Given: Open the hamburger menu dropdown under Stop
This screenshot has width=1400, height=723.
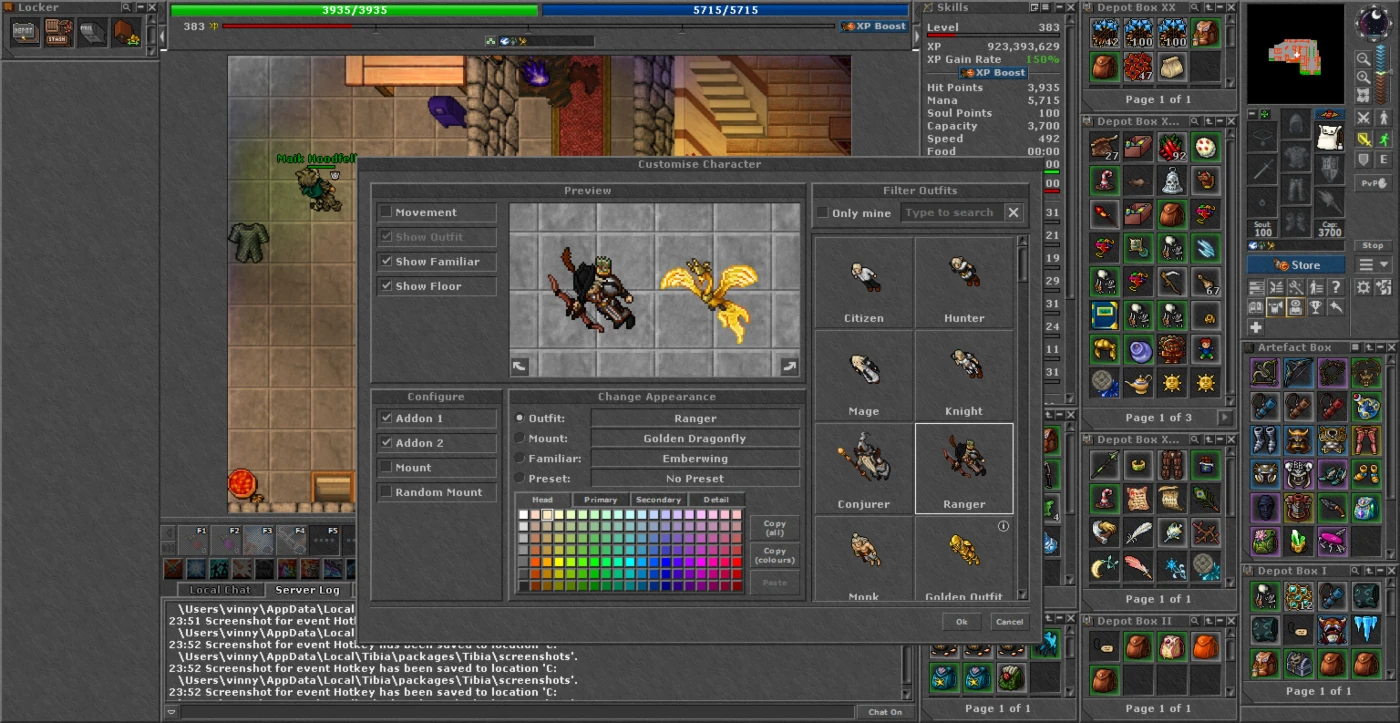Looking at the screenshot, I should pyautogui.click(x=1372, y=265).
